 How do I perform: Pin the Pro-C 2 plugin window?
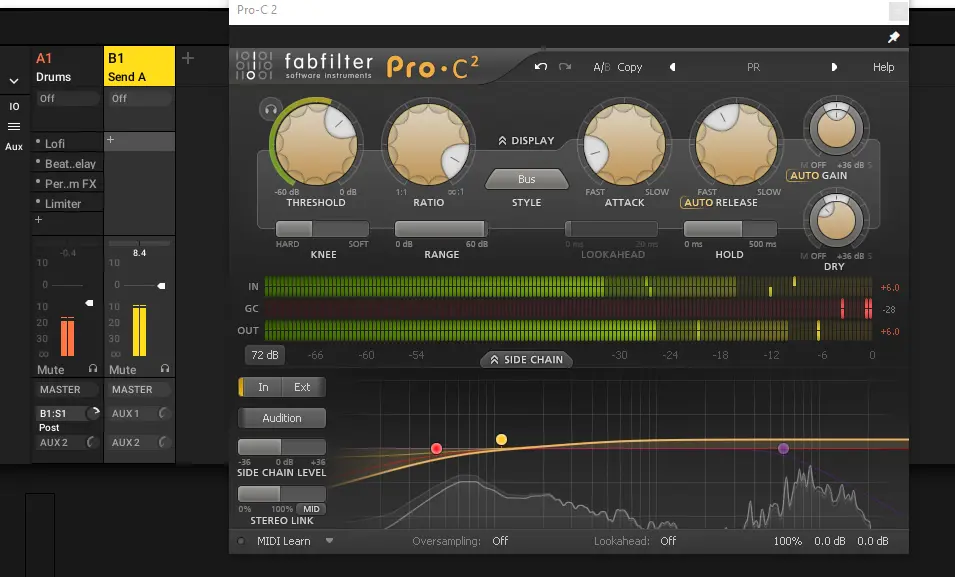click(893, 36)
